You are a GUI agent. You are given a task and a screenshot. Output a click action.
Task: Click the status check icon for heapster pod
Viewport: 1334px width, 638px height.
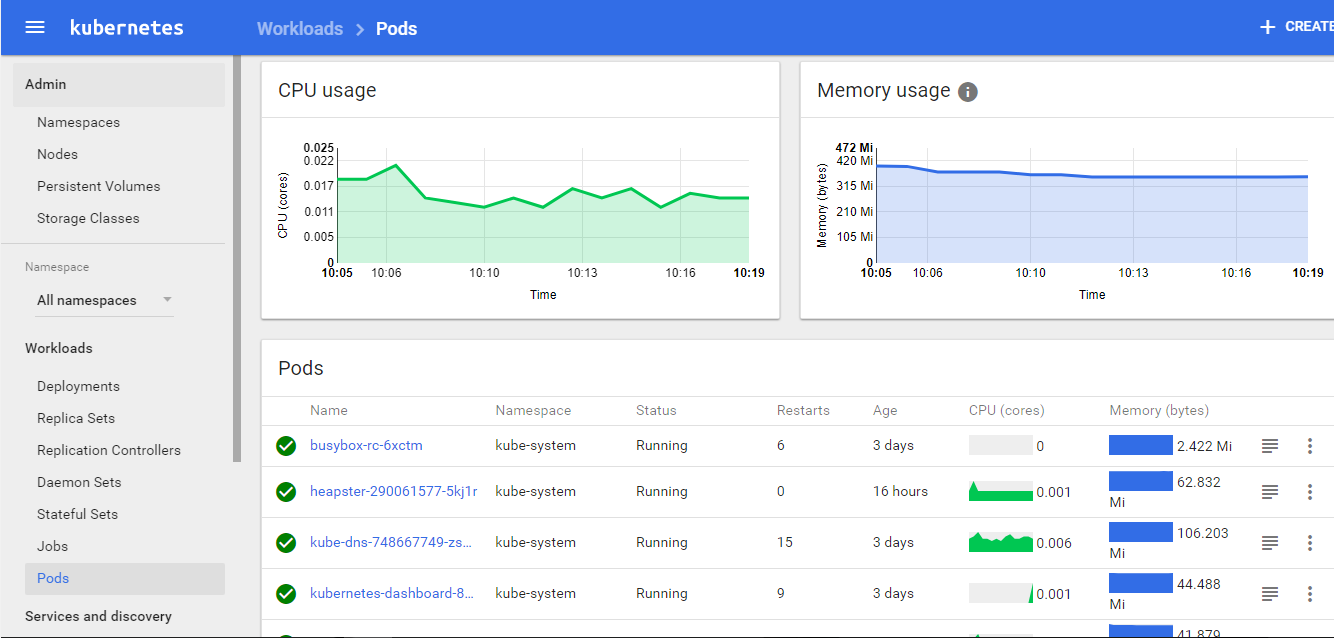[286, 492]
